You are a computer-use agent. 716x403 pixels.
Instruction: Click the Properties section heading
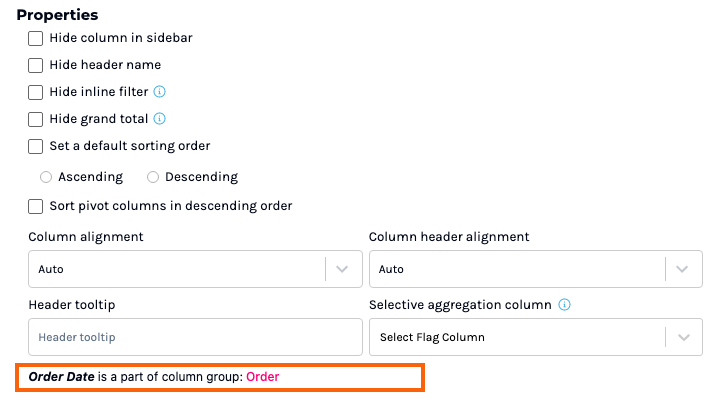(57, 15)
